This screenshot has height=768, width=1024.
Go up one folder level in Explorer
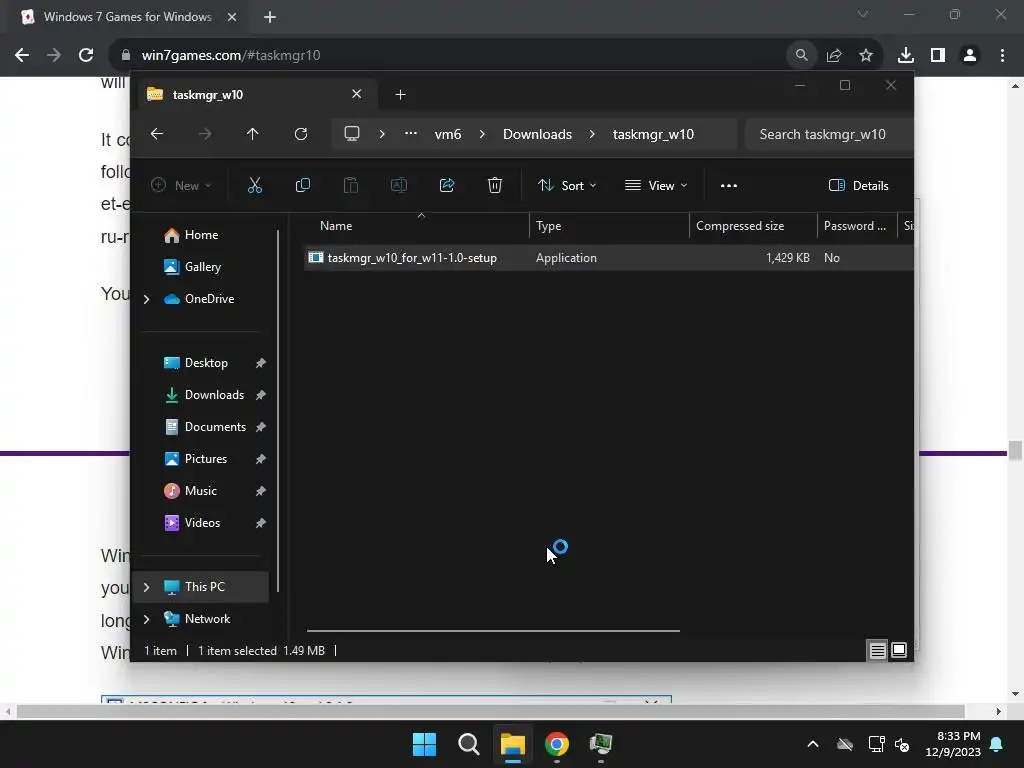[253, 134]
